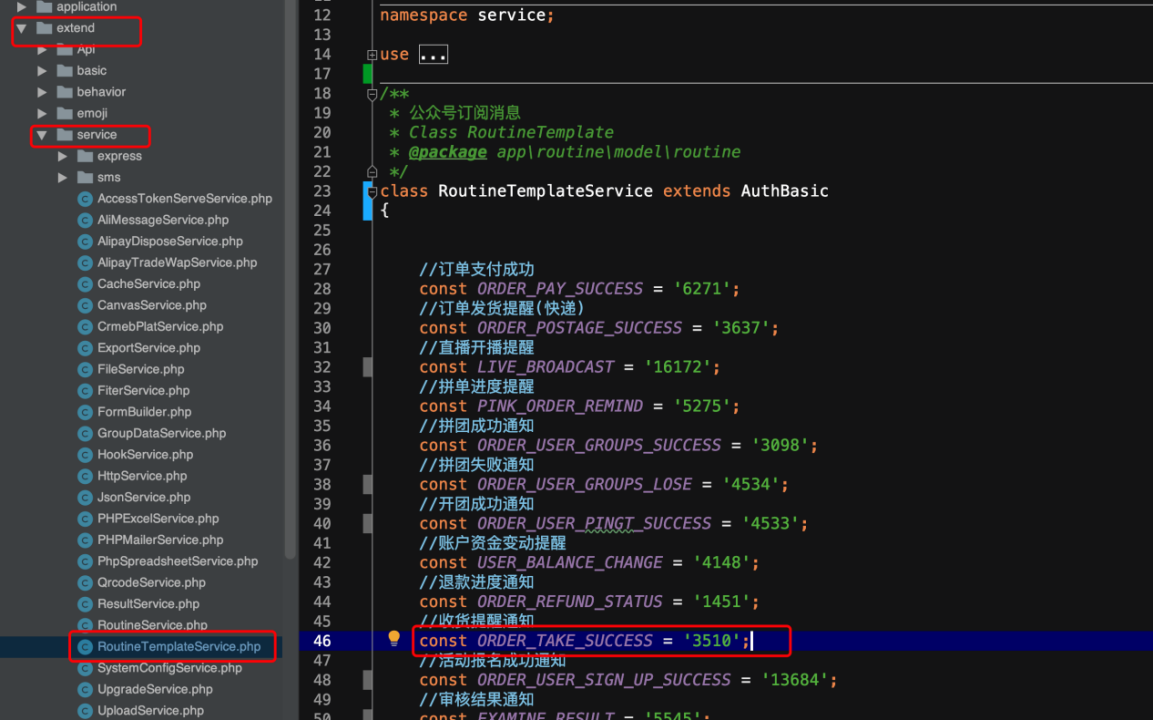Expand the behavior folder arrow
Screen dimensions: 1153x720
point(42,92)
